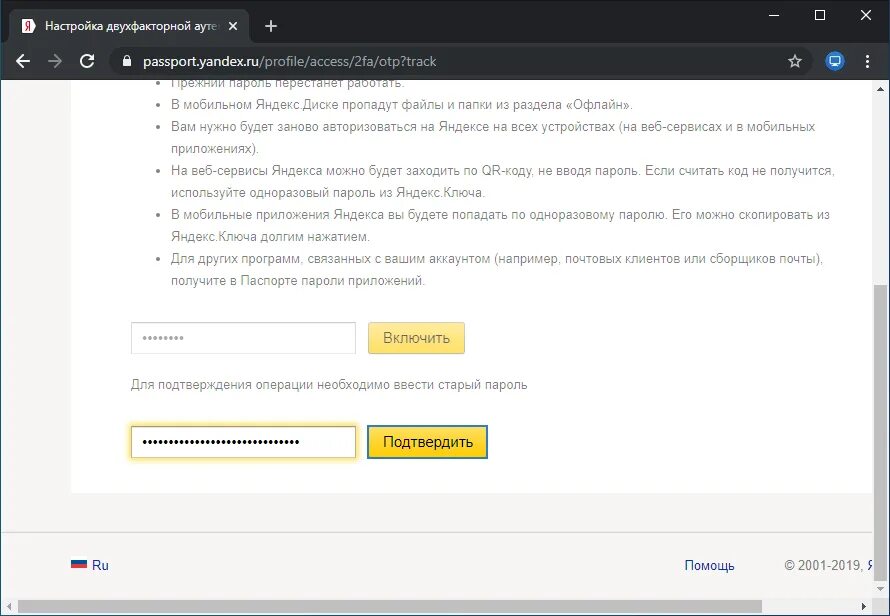Click the vertical scrollbar thumb

pyautogui.click(x=880, y=431)
